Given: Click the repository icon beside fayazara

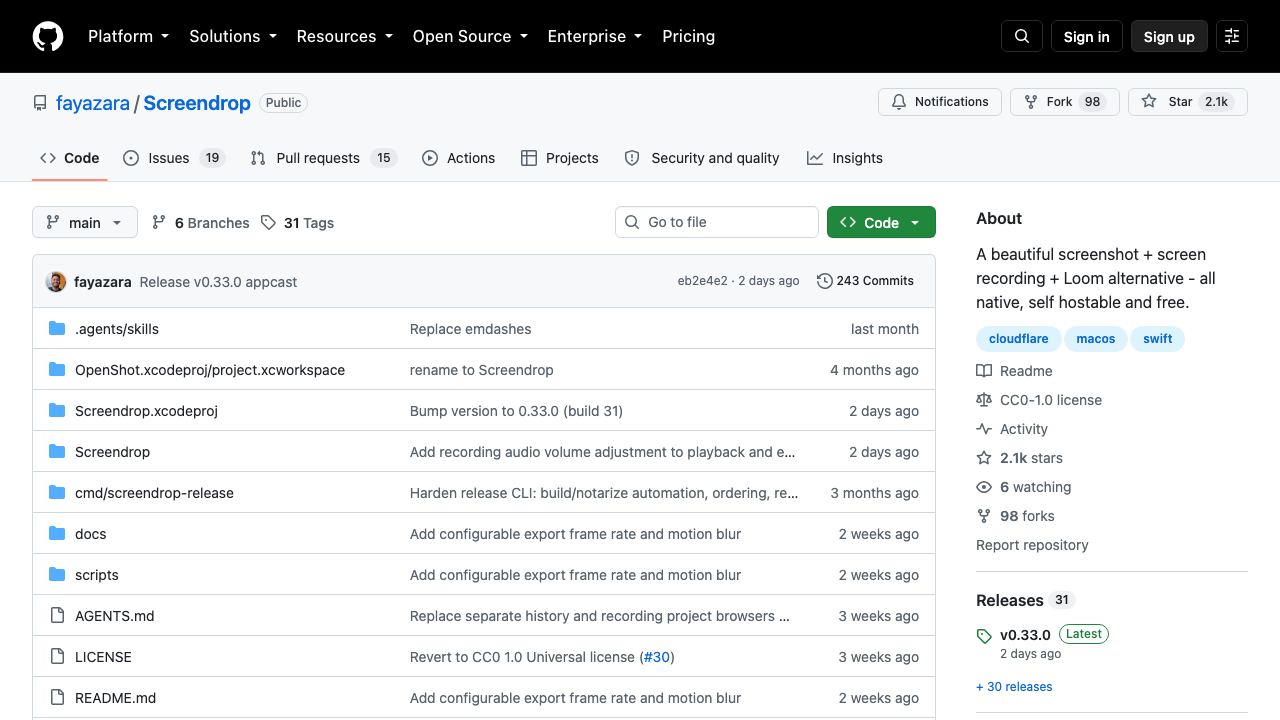Looking at the screenshot, I should coord(40,103).
